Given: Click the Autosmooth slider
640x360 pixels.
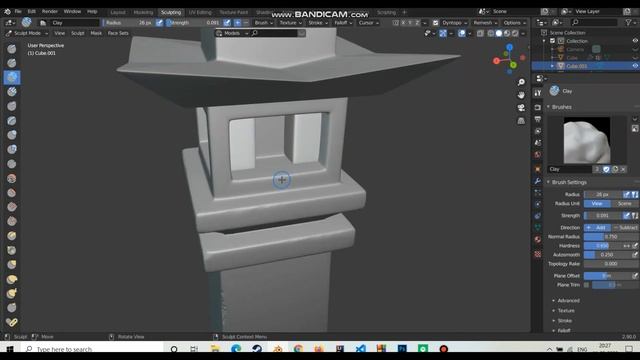Looking at the screenshot, I should tap(607, 255).
